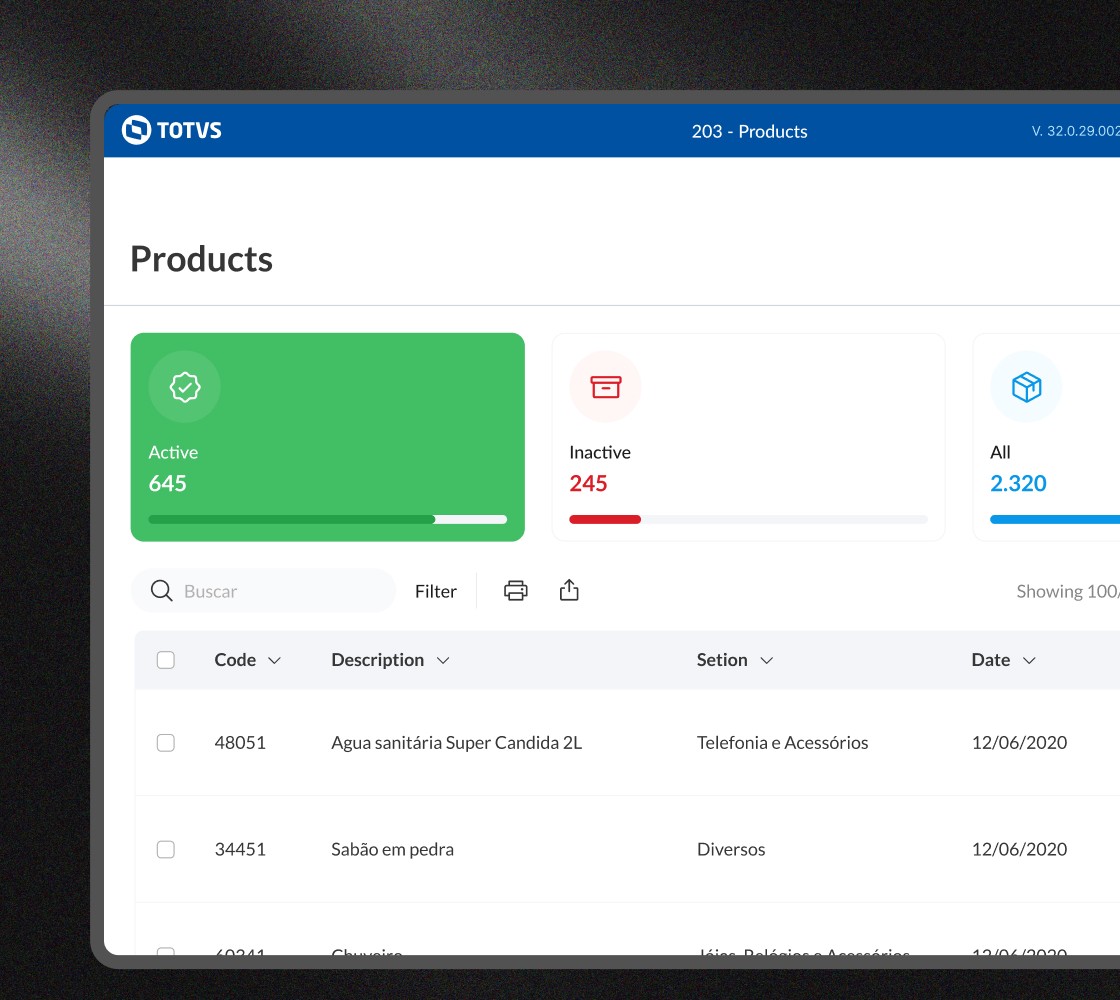
Task: Toggle the select-all checkbox in table header
Action: (x=166, y=660)
